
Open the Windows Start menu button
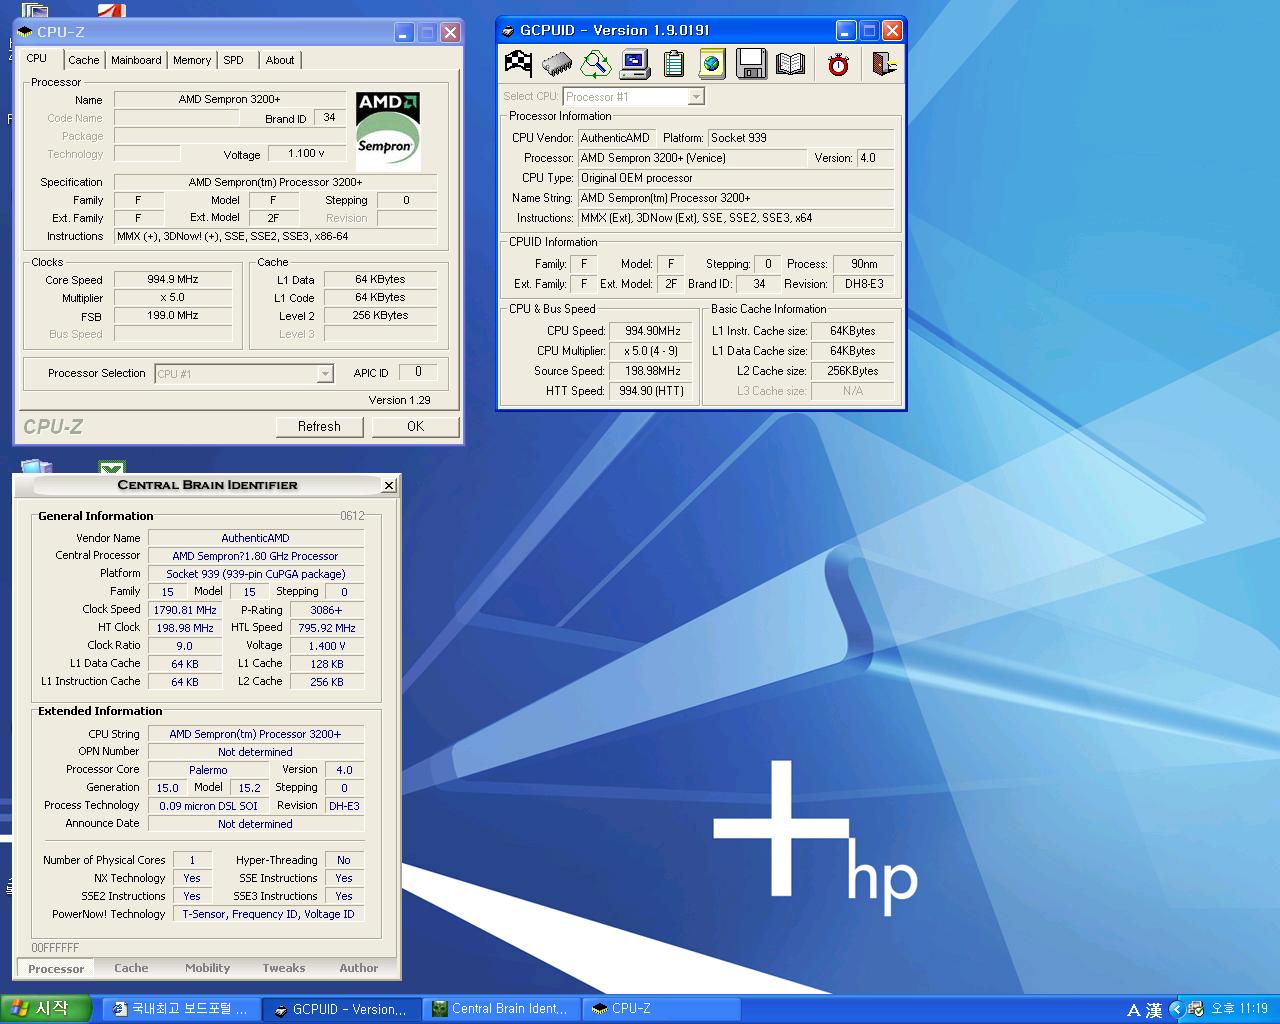click(46, 1009)
